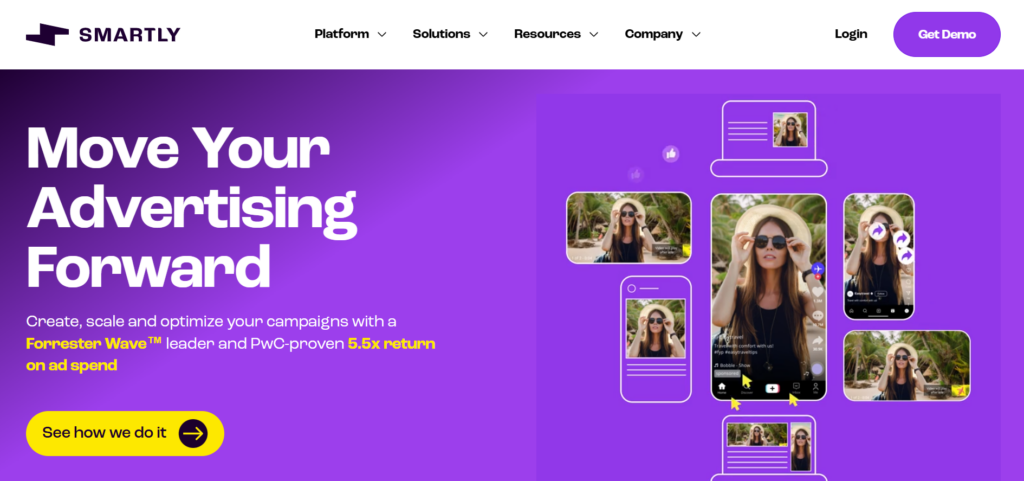Click the arrow icon in the yellow button
Screen dimensions: 1024x481
[193, 433]
